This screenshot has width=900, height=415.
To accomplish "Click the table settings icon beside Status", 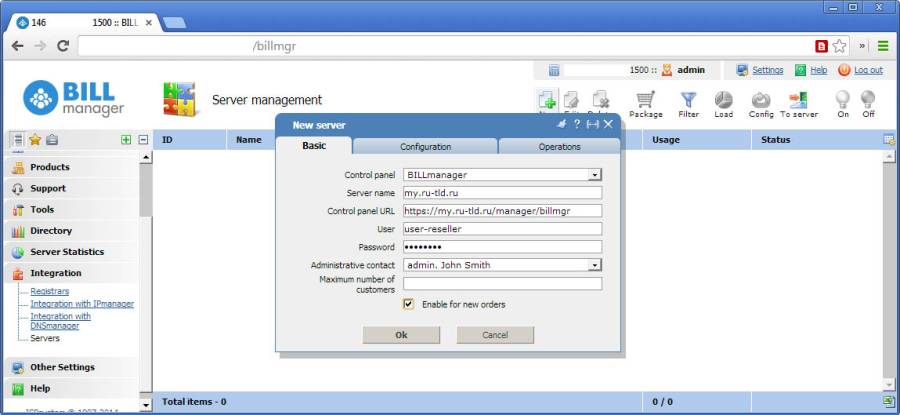I will (889, 139).
